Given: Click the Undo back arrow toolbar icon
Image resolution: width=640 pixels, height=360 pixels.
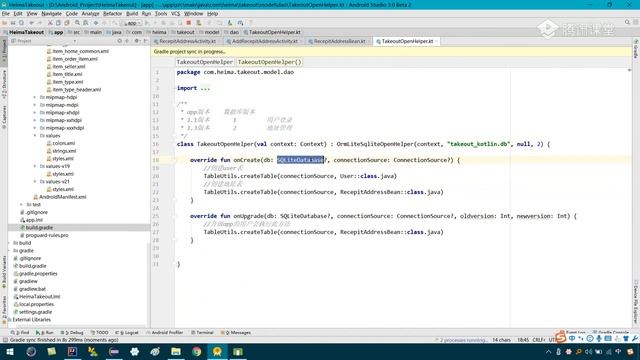Looking at the screenshot, I should click(x=31, y=23).
